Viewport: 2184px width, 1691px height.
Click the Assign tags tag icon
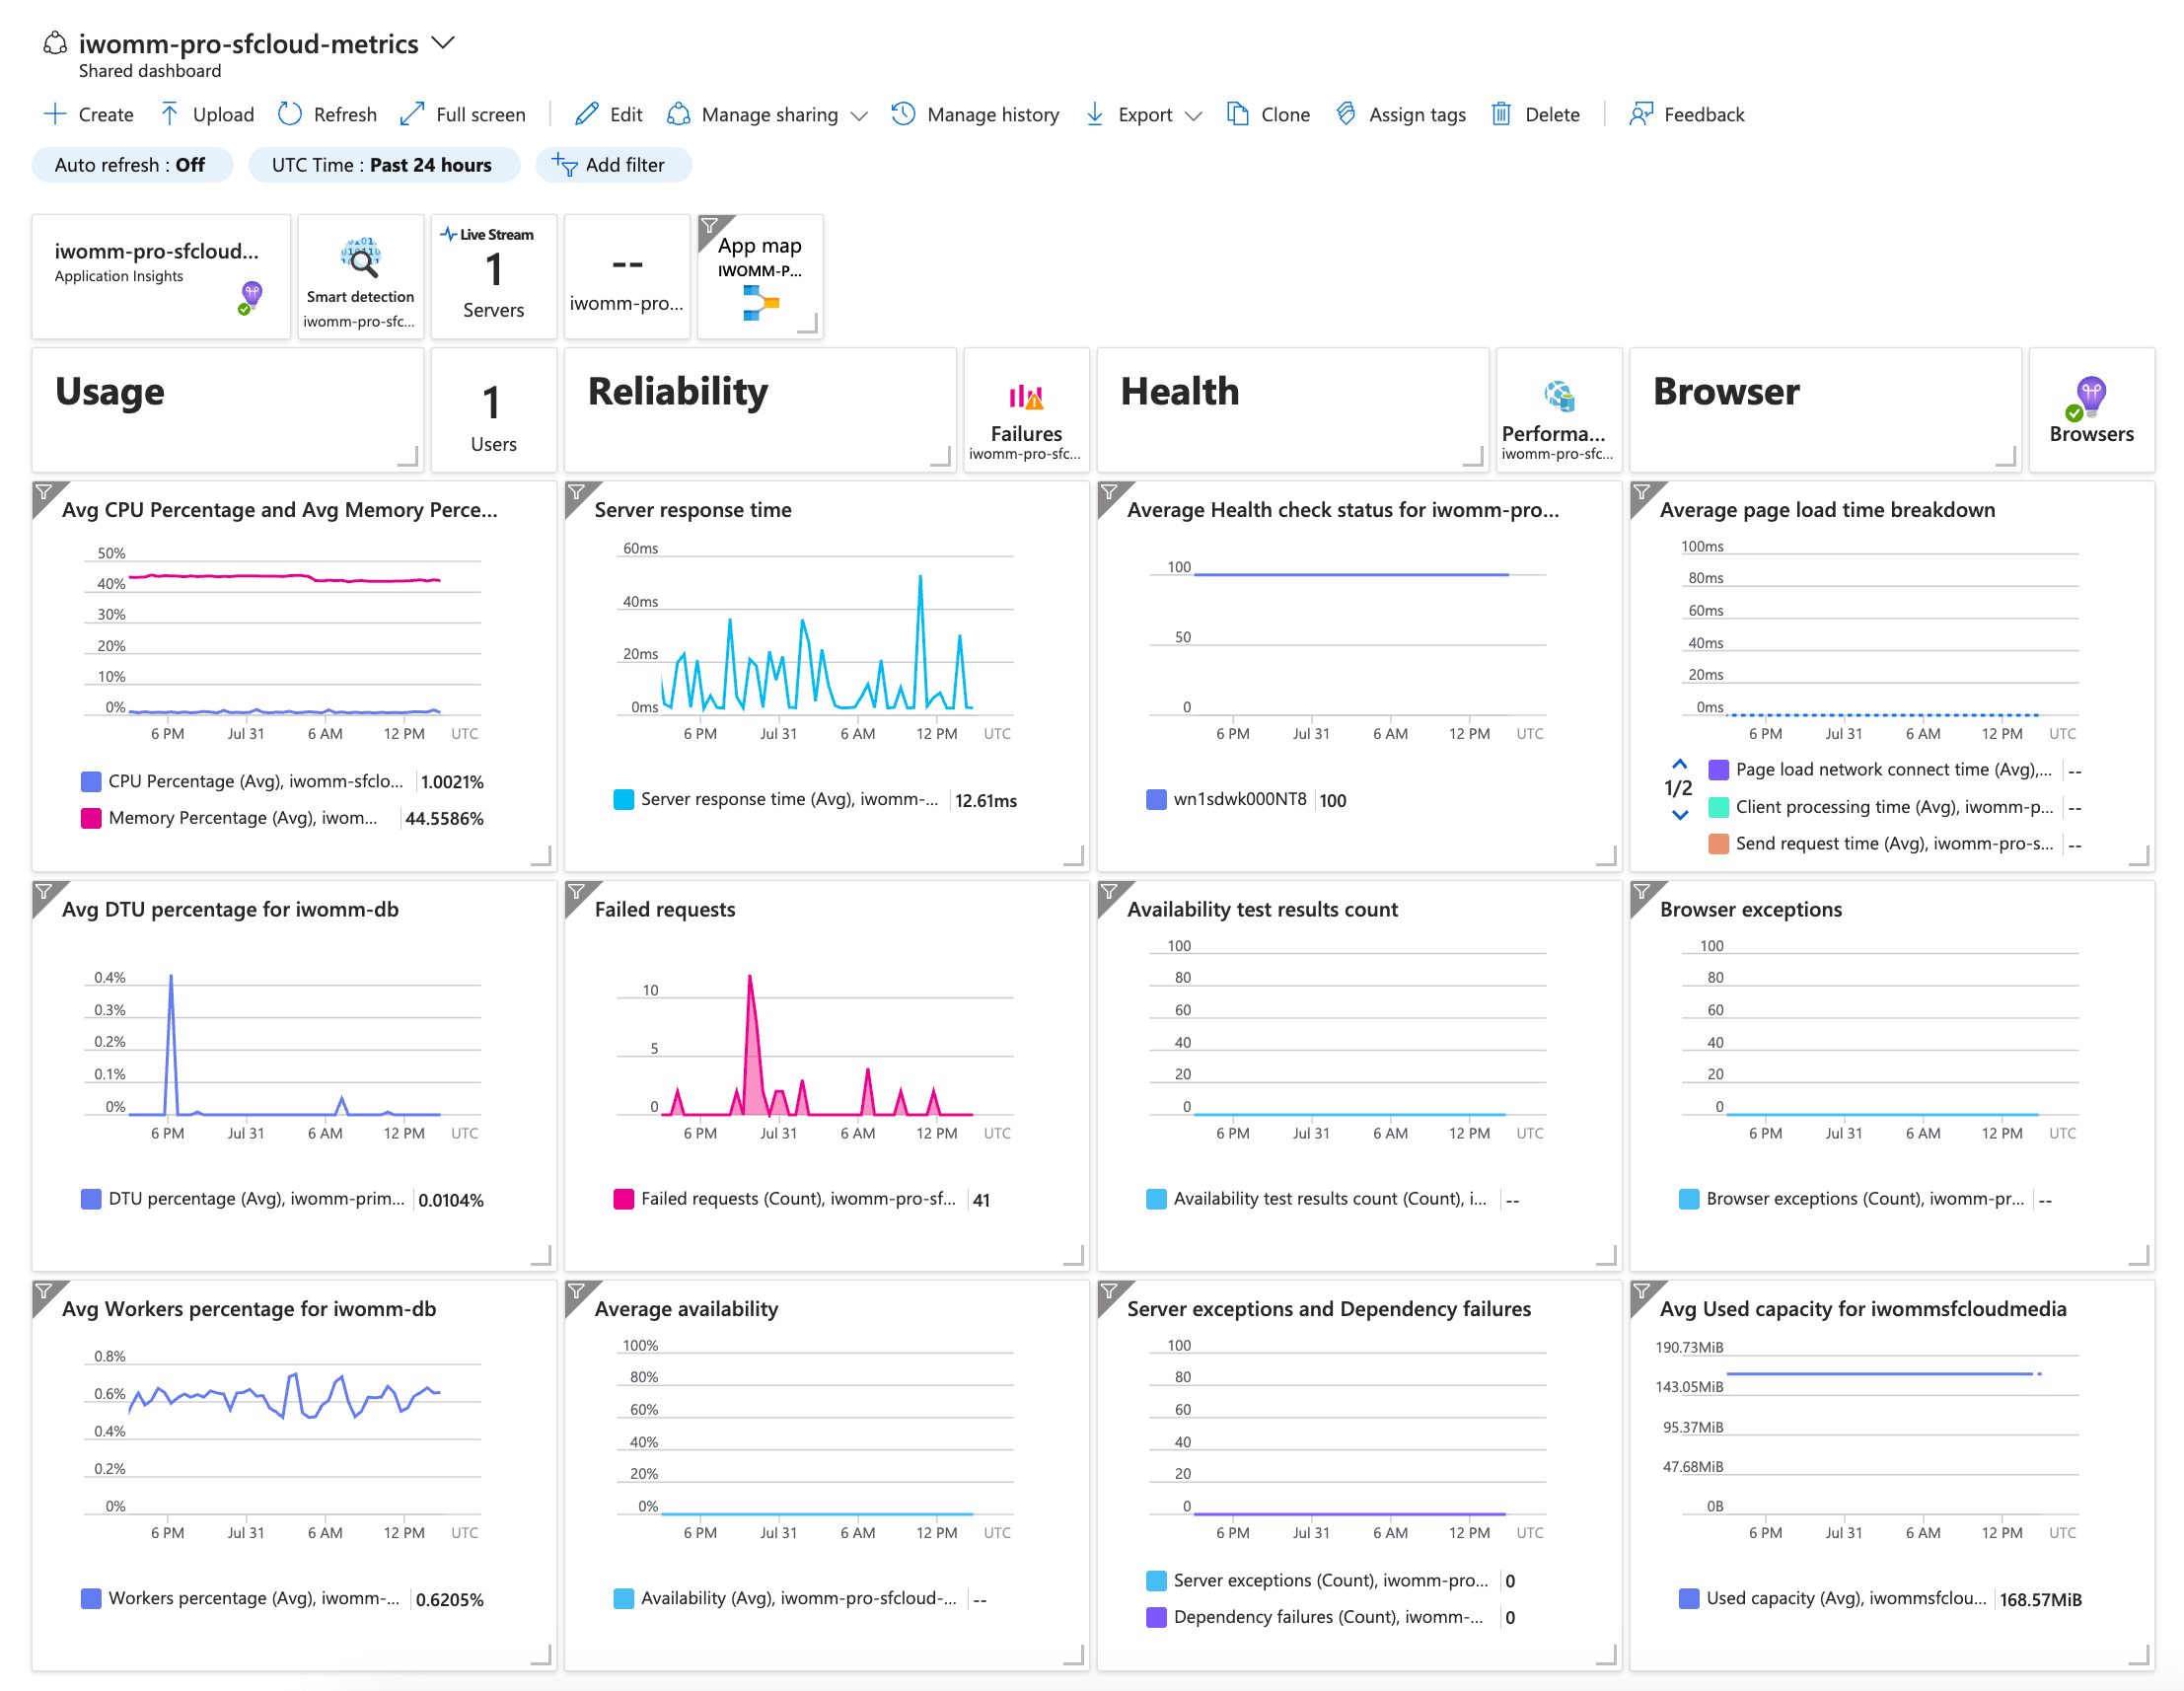click(x=1346, y=114)
